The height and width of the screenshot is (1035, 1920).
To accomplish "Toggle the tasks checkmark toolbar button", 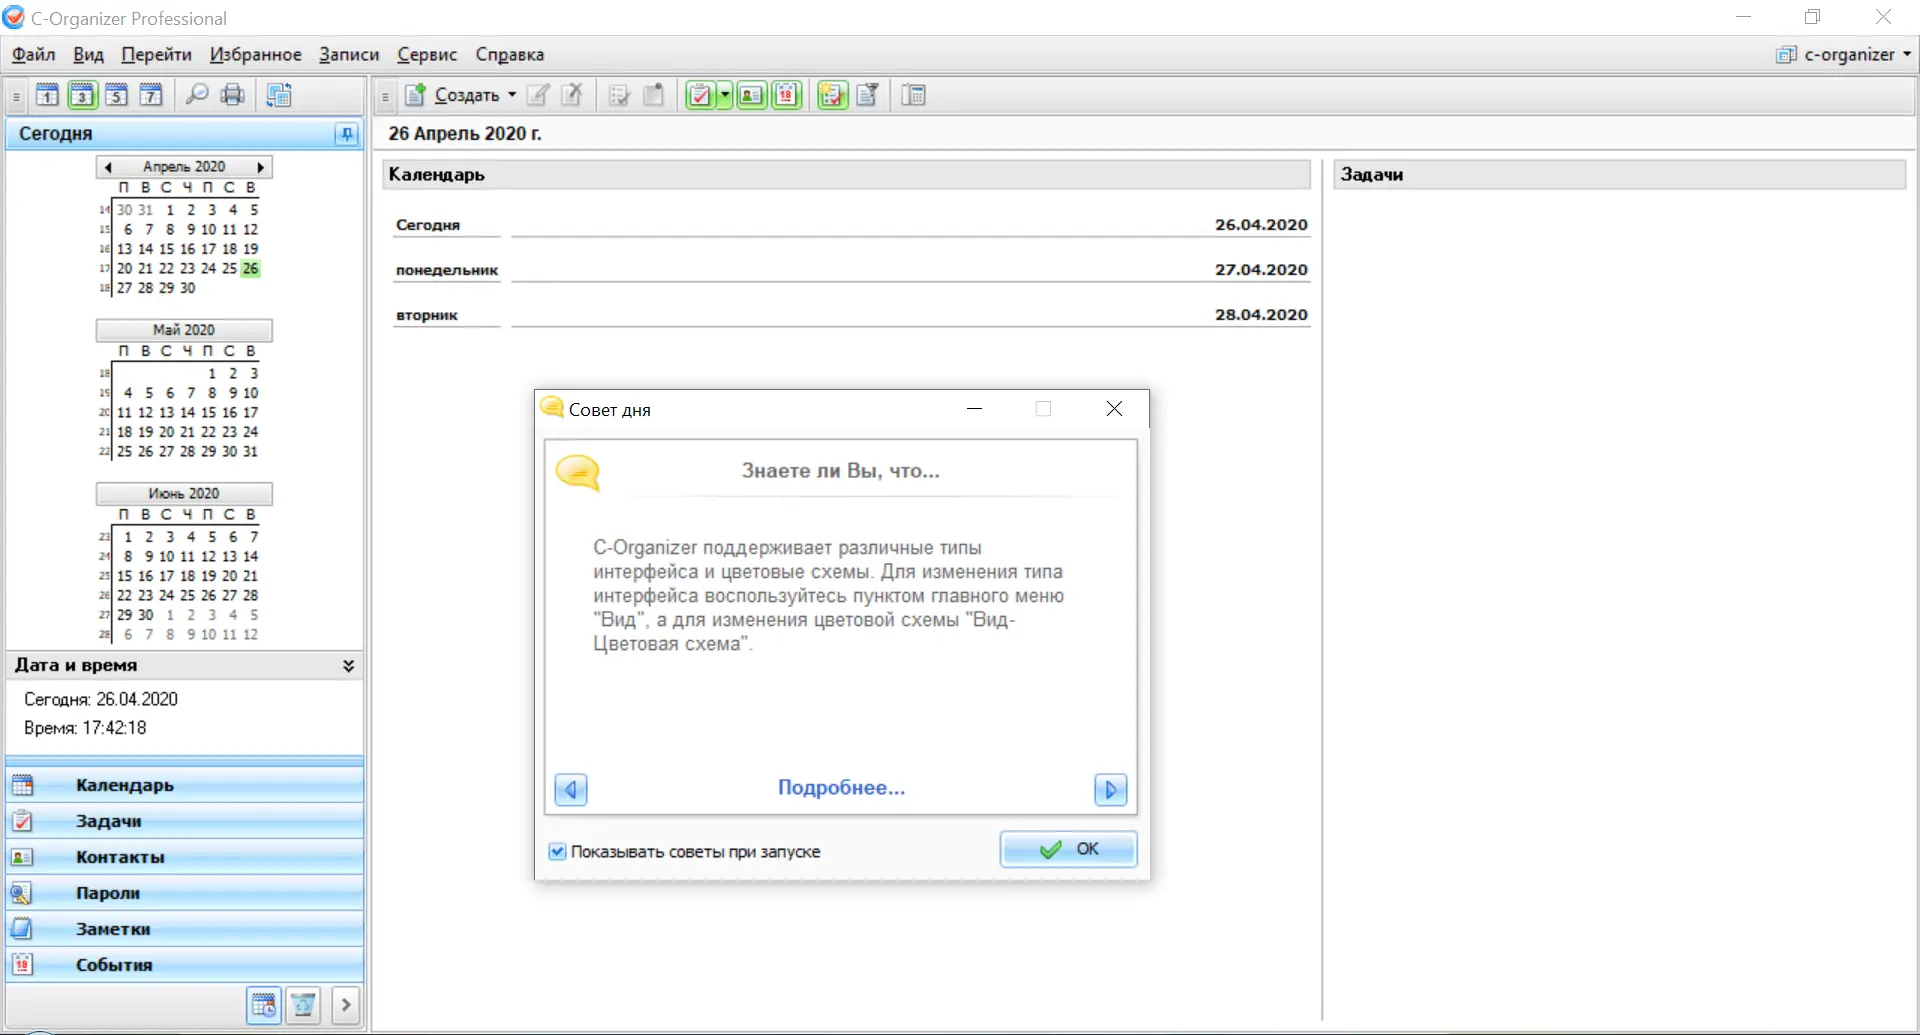I will [x=700, y=95].
